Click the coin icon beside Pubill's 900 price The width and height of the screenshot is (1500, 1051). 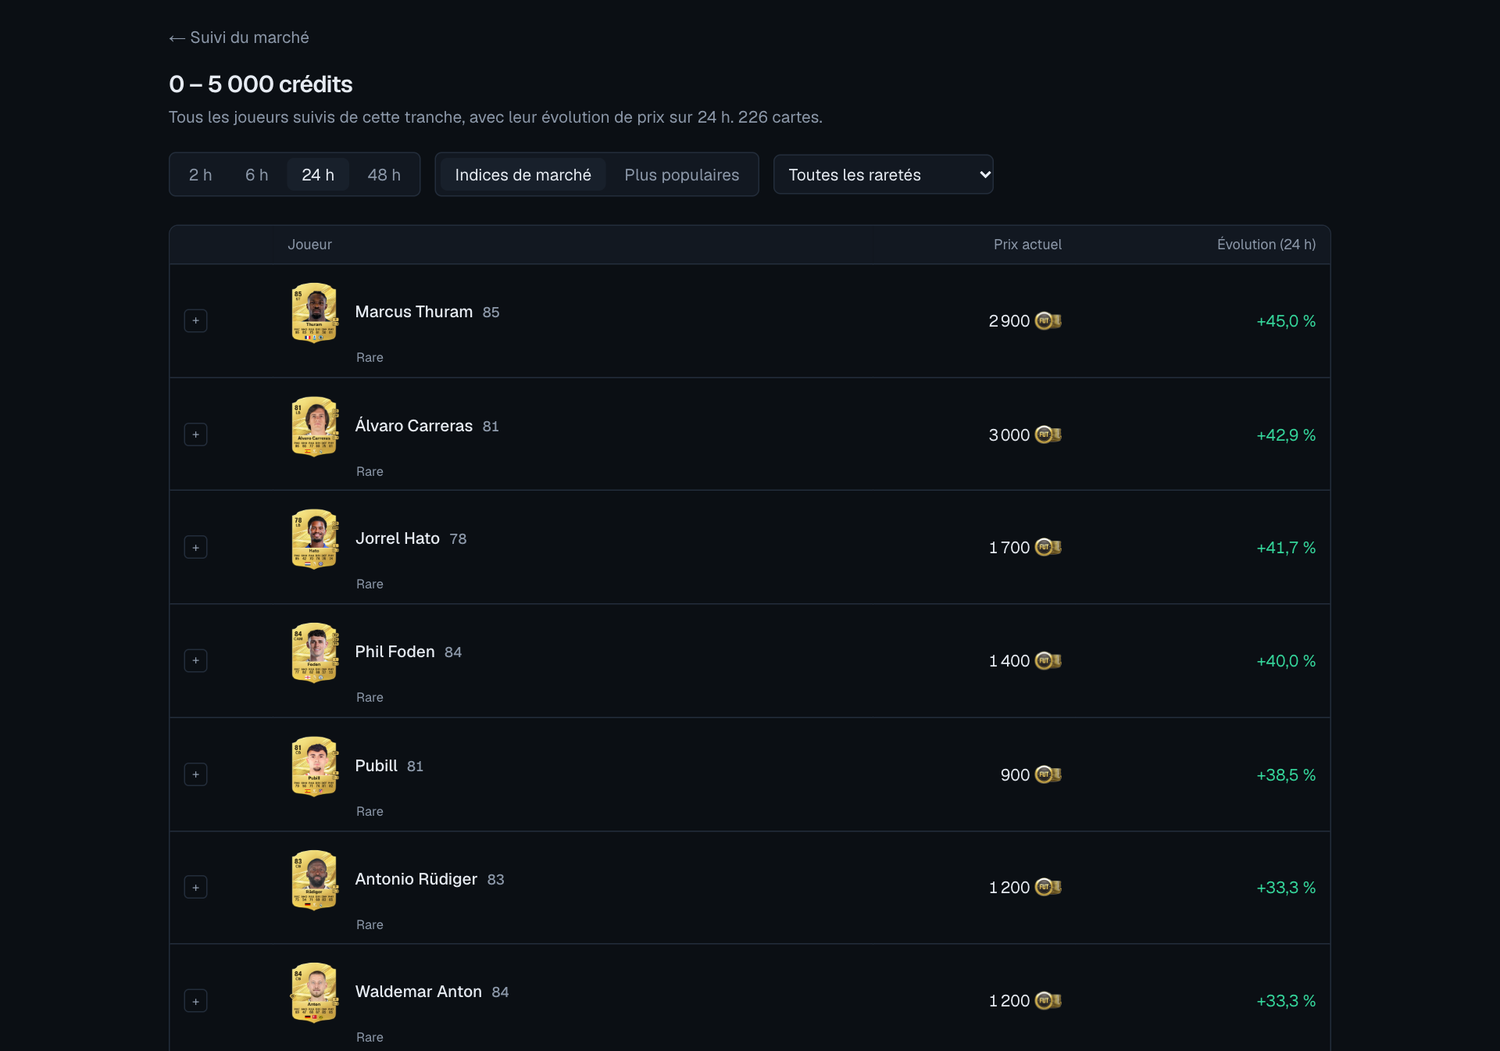(x=1048, y=775)
